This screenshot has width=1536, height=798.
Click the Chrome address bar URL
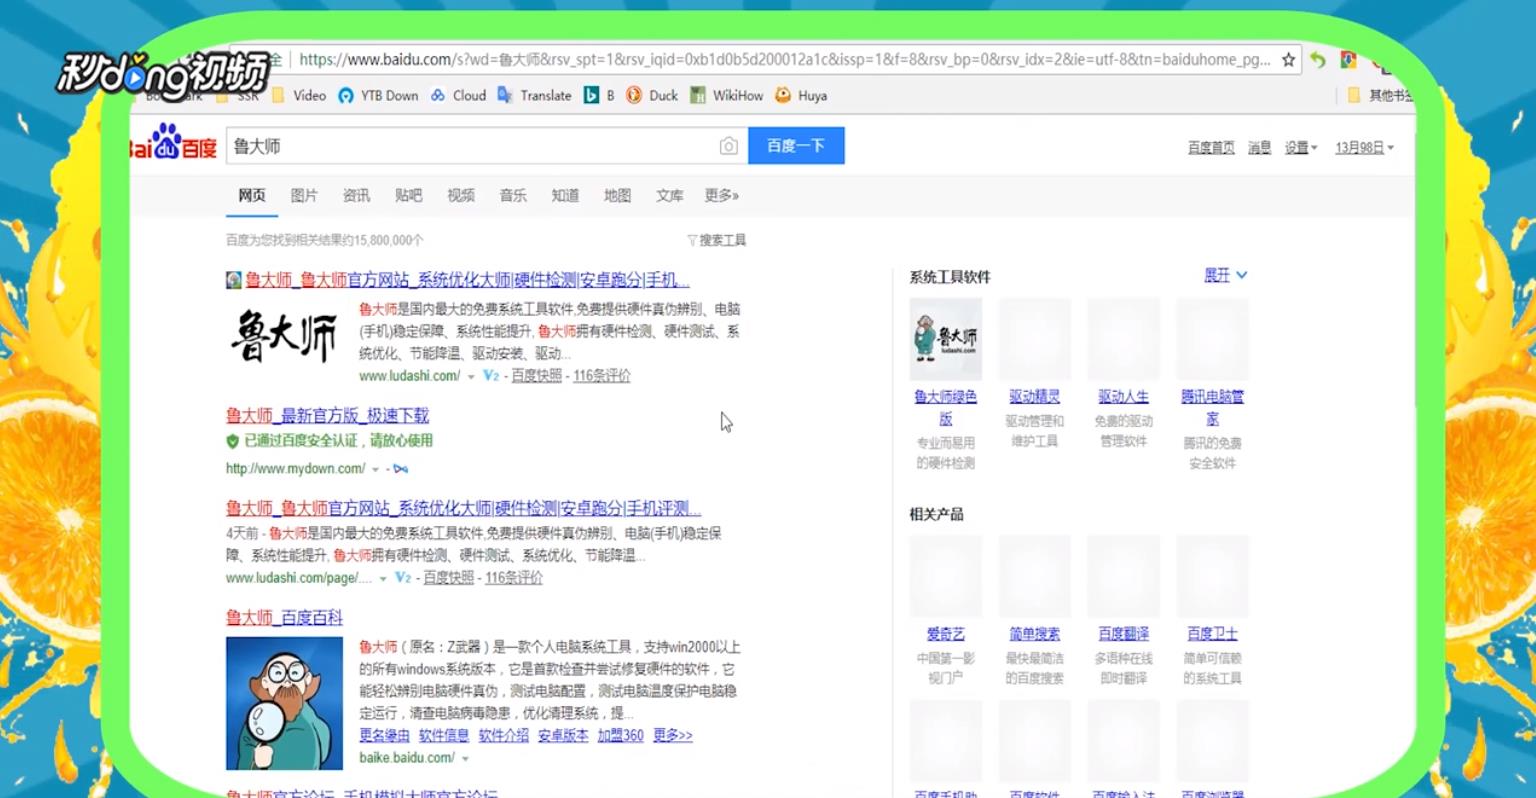(x=784, y=60)
